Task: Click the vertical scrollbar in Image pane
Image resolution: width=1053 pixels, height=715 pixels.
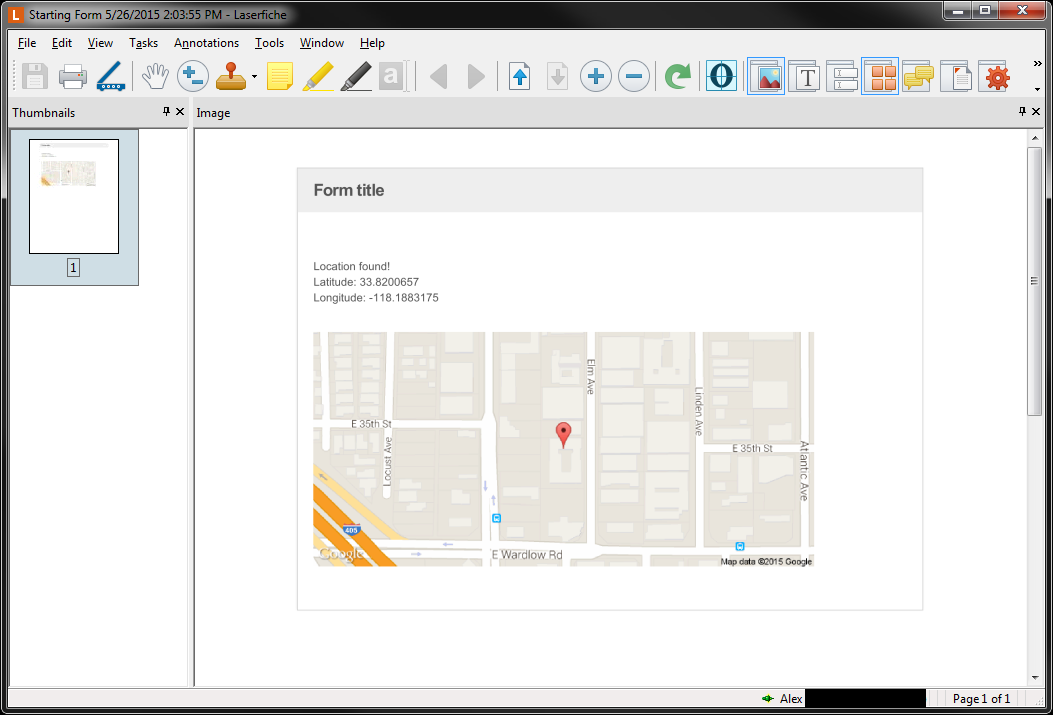Action: [x=1035, y=281]
